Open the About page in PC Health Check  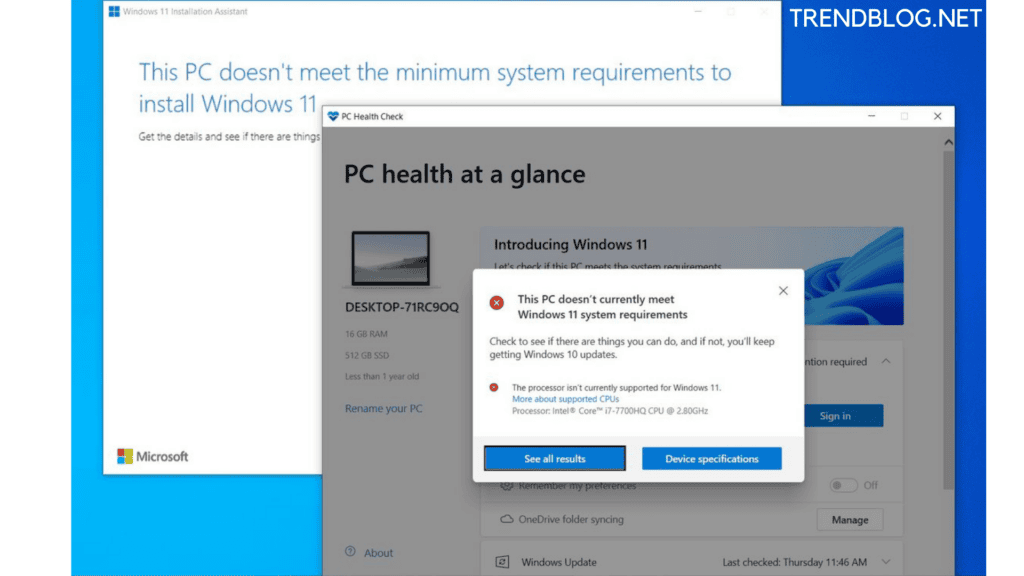[378, 552]
